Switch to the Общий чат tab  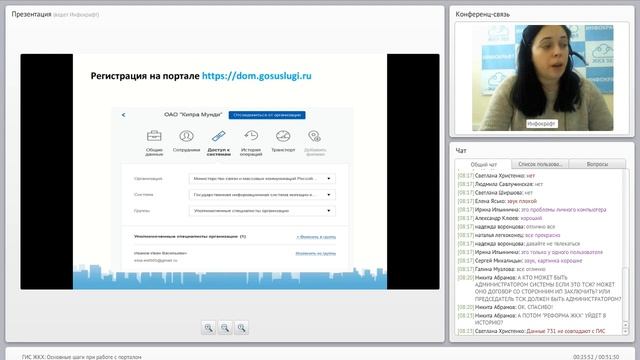click(x=484, y=164)
